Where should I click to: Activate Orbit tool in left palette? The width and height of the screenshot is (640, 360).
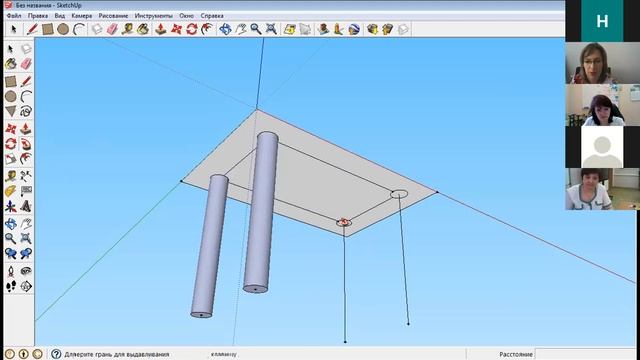11,224
